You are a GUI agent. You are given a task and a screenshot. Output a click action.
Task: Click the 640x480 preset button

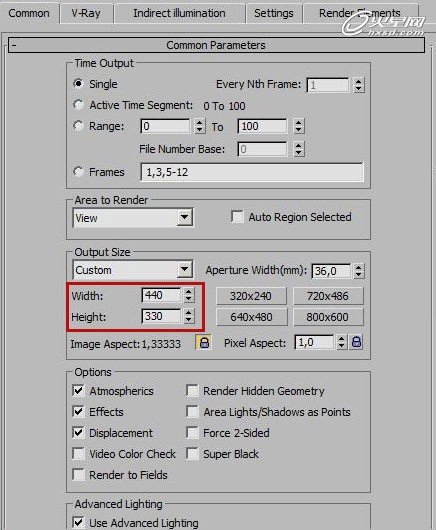pos(251,317)
